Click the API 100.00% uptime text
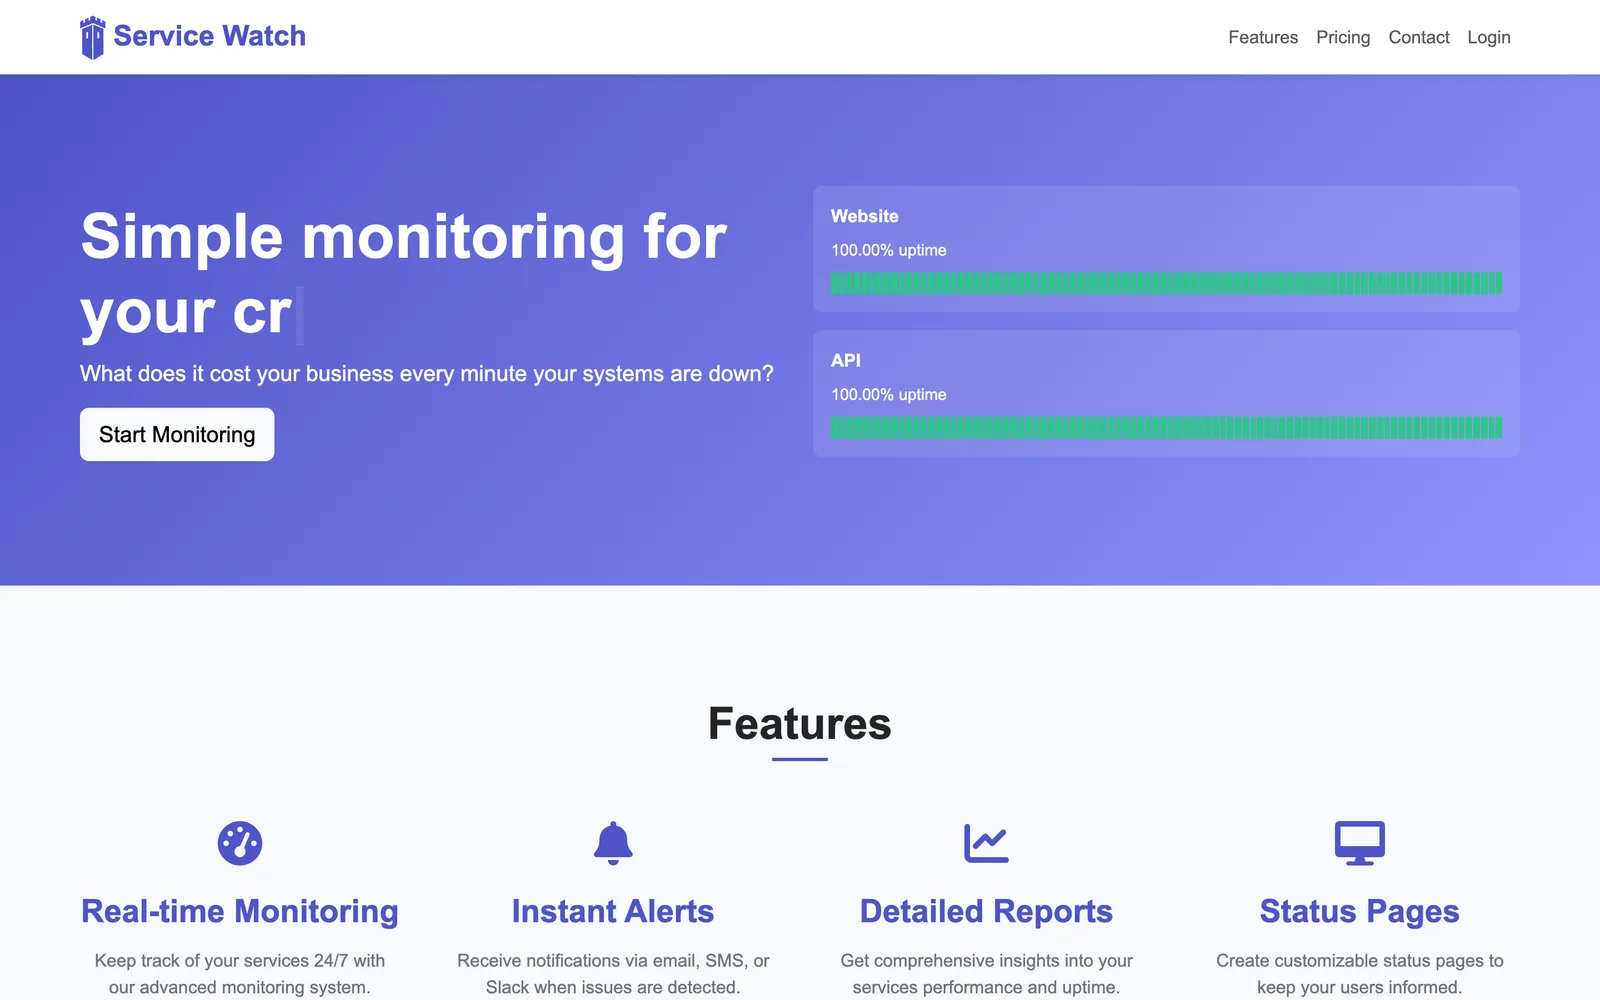Screen dimensions: 1600x1000 [889, 394]
